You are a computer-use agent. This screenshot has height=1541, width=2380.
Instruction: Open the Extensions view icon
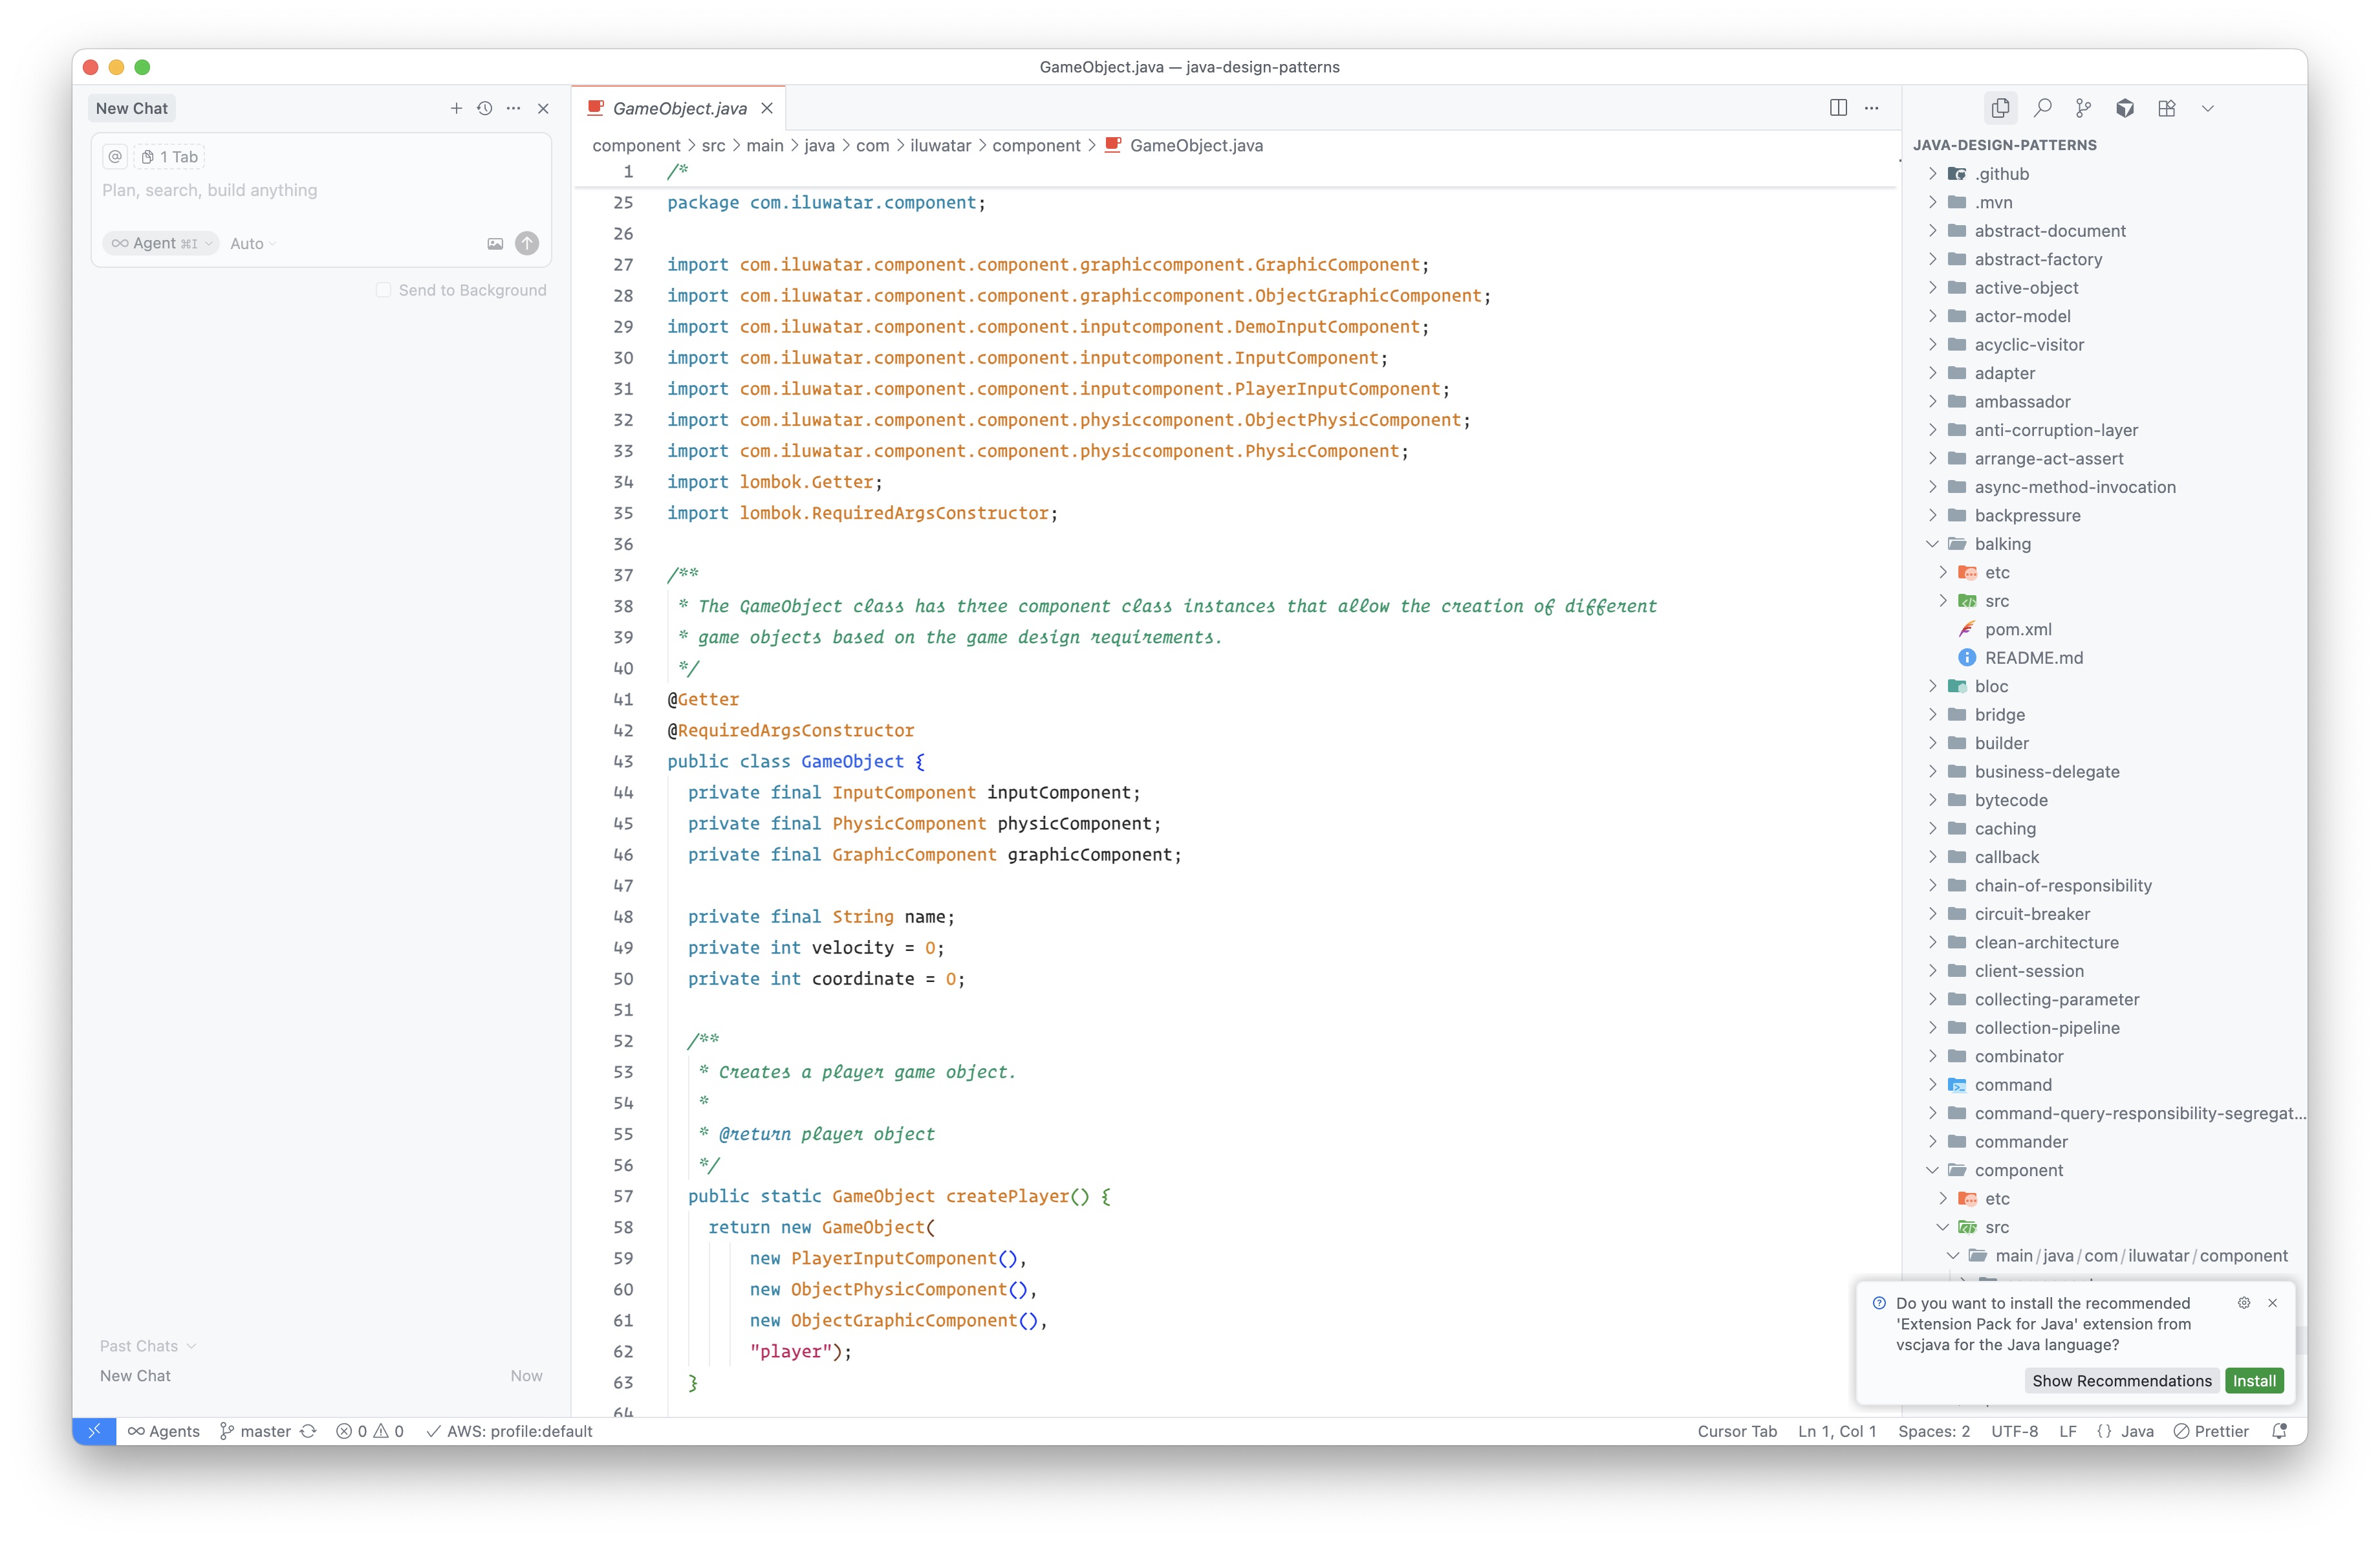point(2166,108)
